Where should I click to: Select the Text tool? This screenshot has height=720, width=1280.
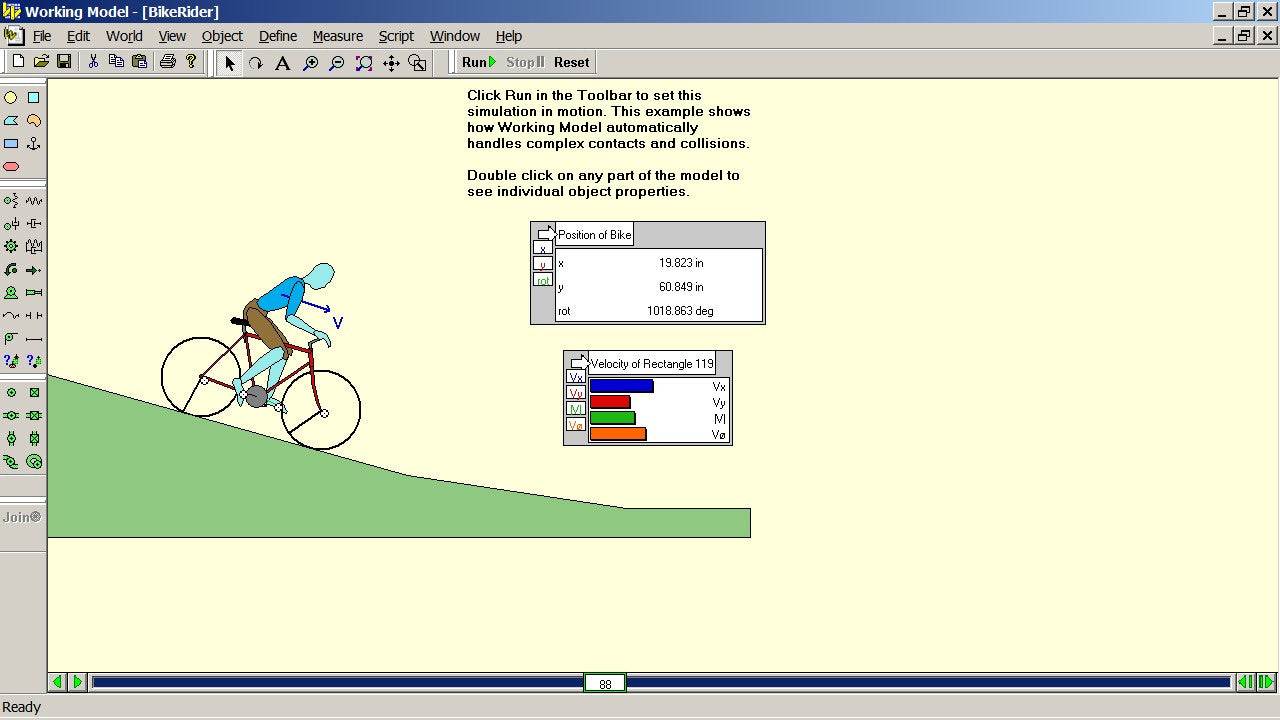tap(283, 63)
